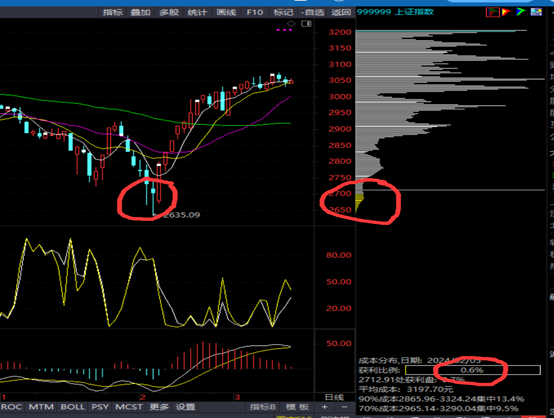Select the cost distribution chart icon
This screenshot has height=418, width=554.
pos(492,12)
